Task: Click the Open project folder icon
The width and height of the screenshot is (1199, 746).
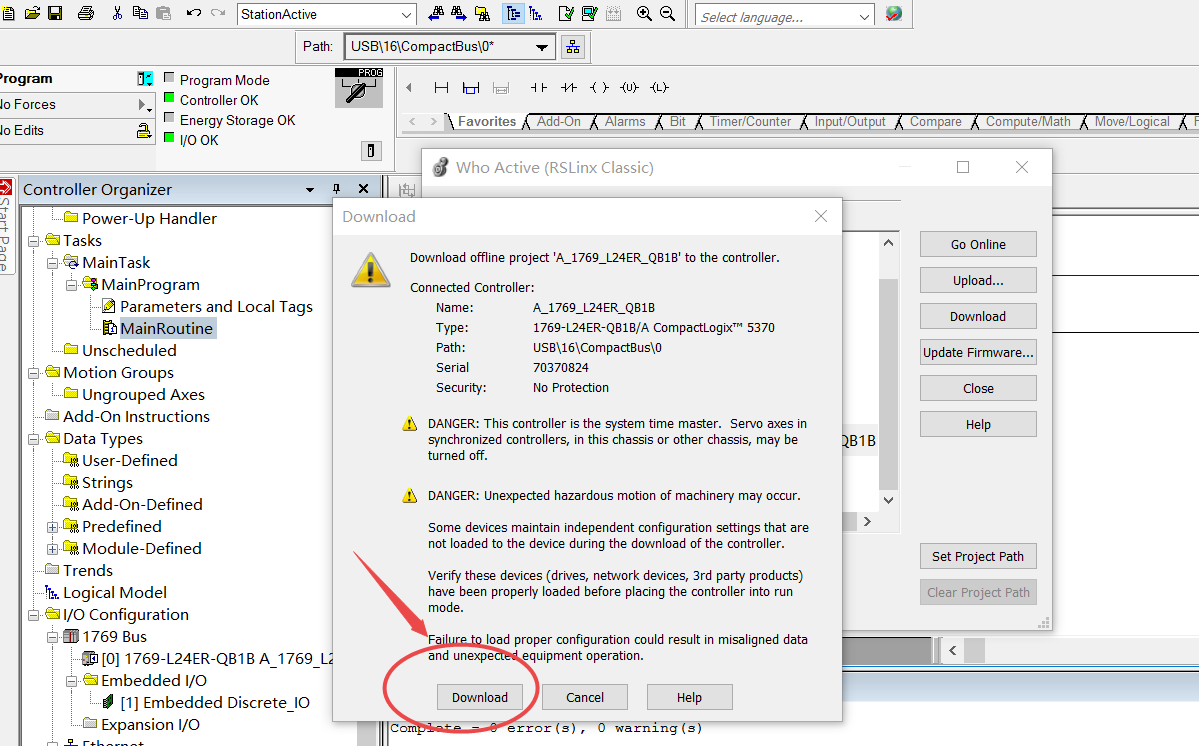Action: [32, 14]
